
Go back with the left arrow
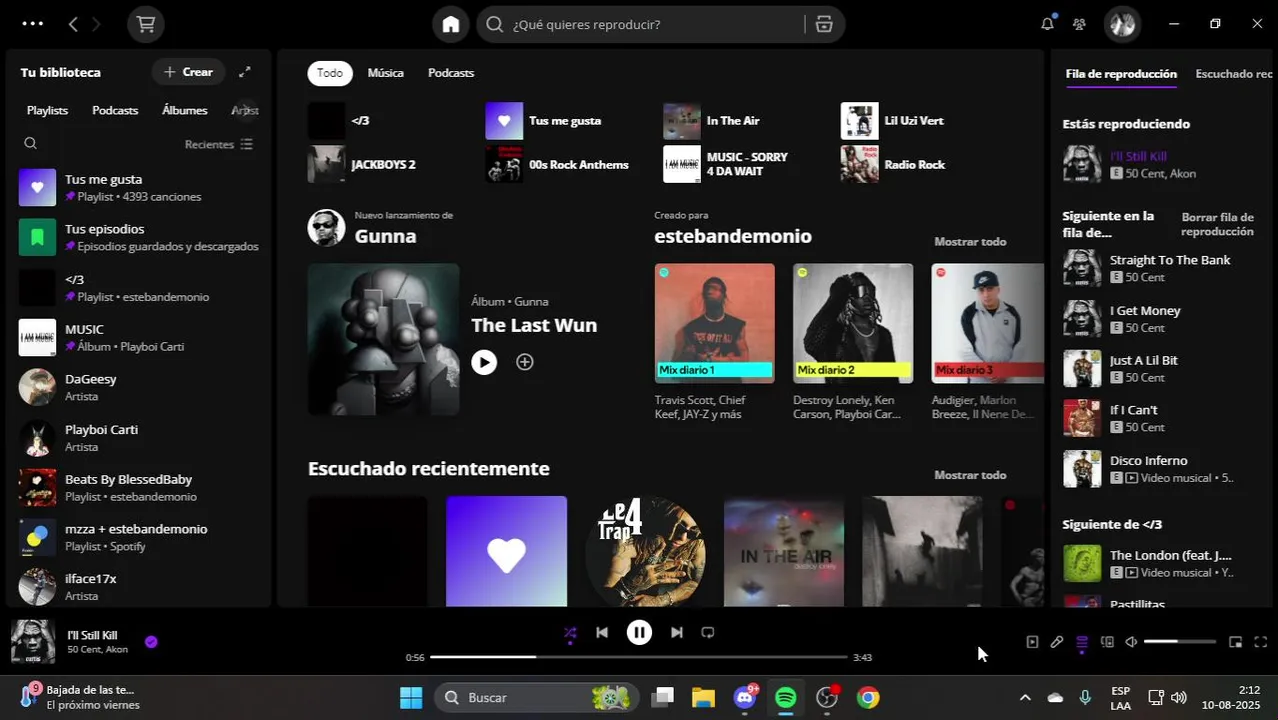tap(73, 24)
